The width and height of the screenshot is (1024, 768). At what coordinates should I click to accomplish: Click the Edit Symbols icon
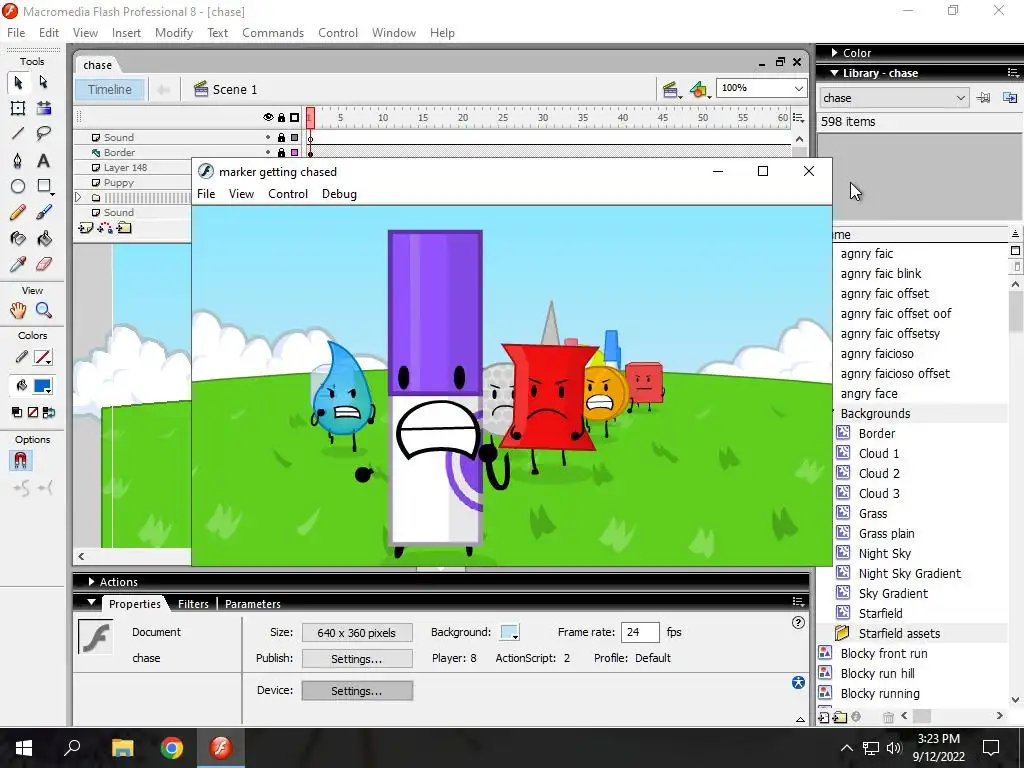pyautogui.click(x=699, y=89)
